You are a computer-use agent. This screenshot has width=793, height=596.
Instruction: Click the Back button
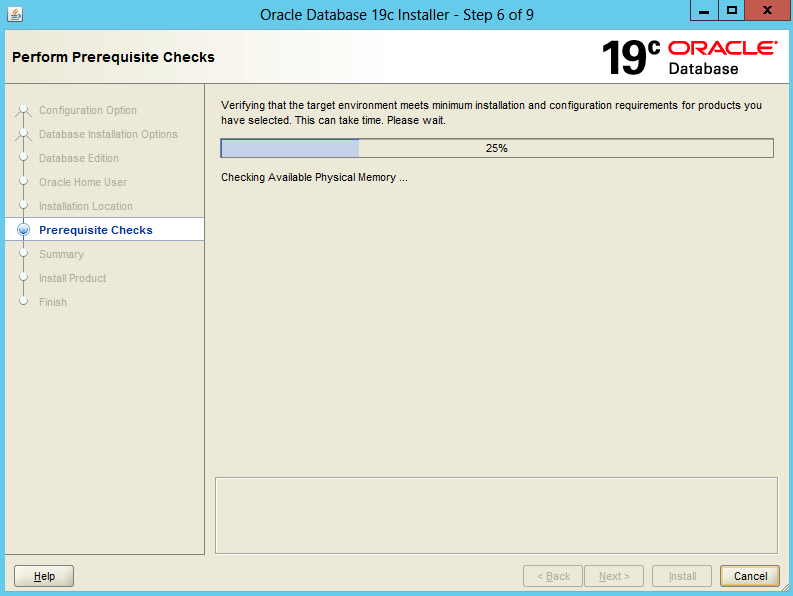click(x=553, y=576)
